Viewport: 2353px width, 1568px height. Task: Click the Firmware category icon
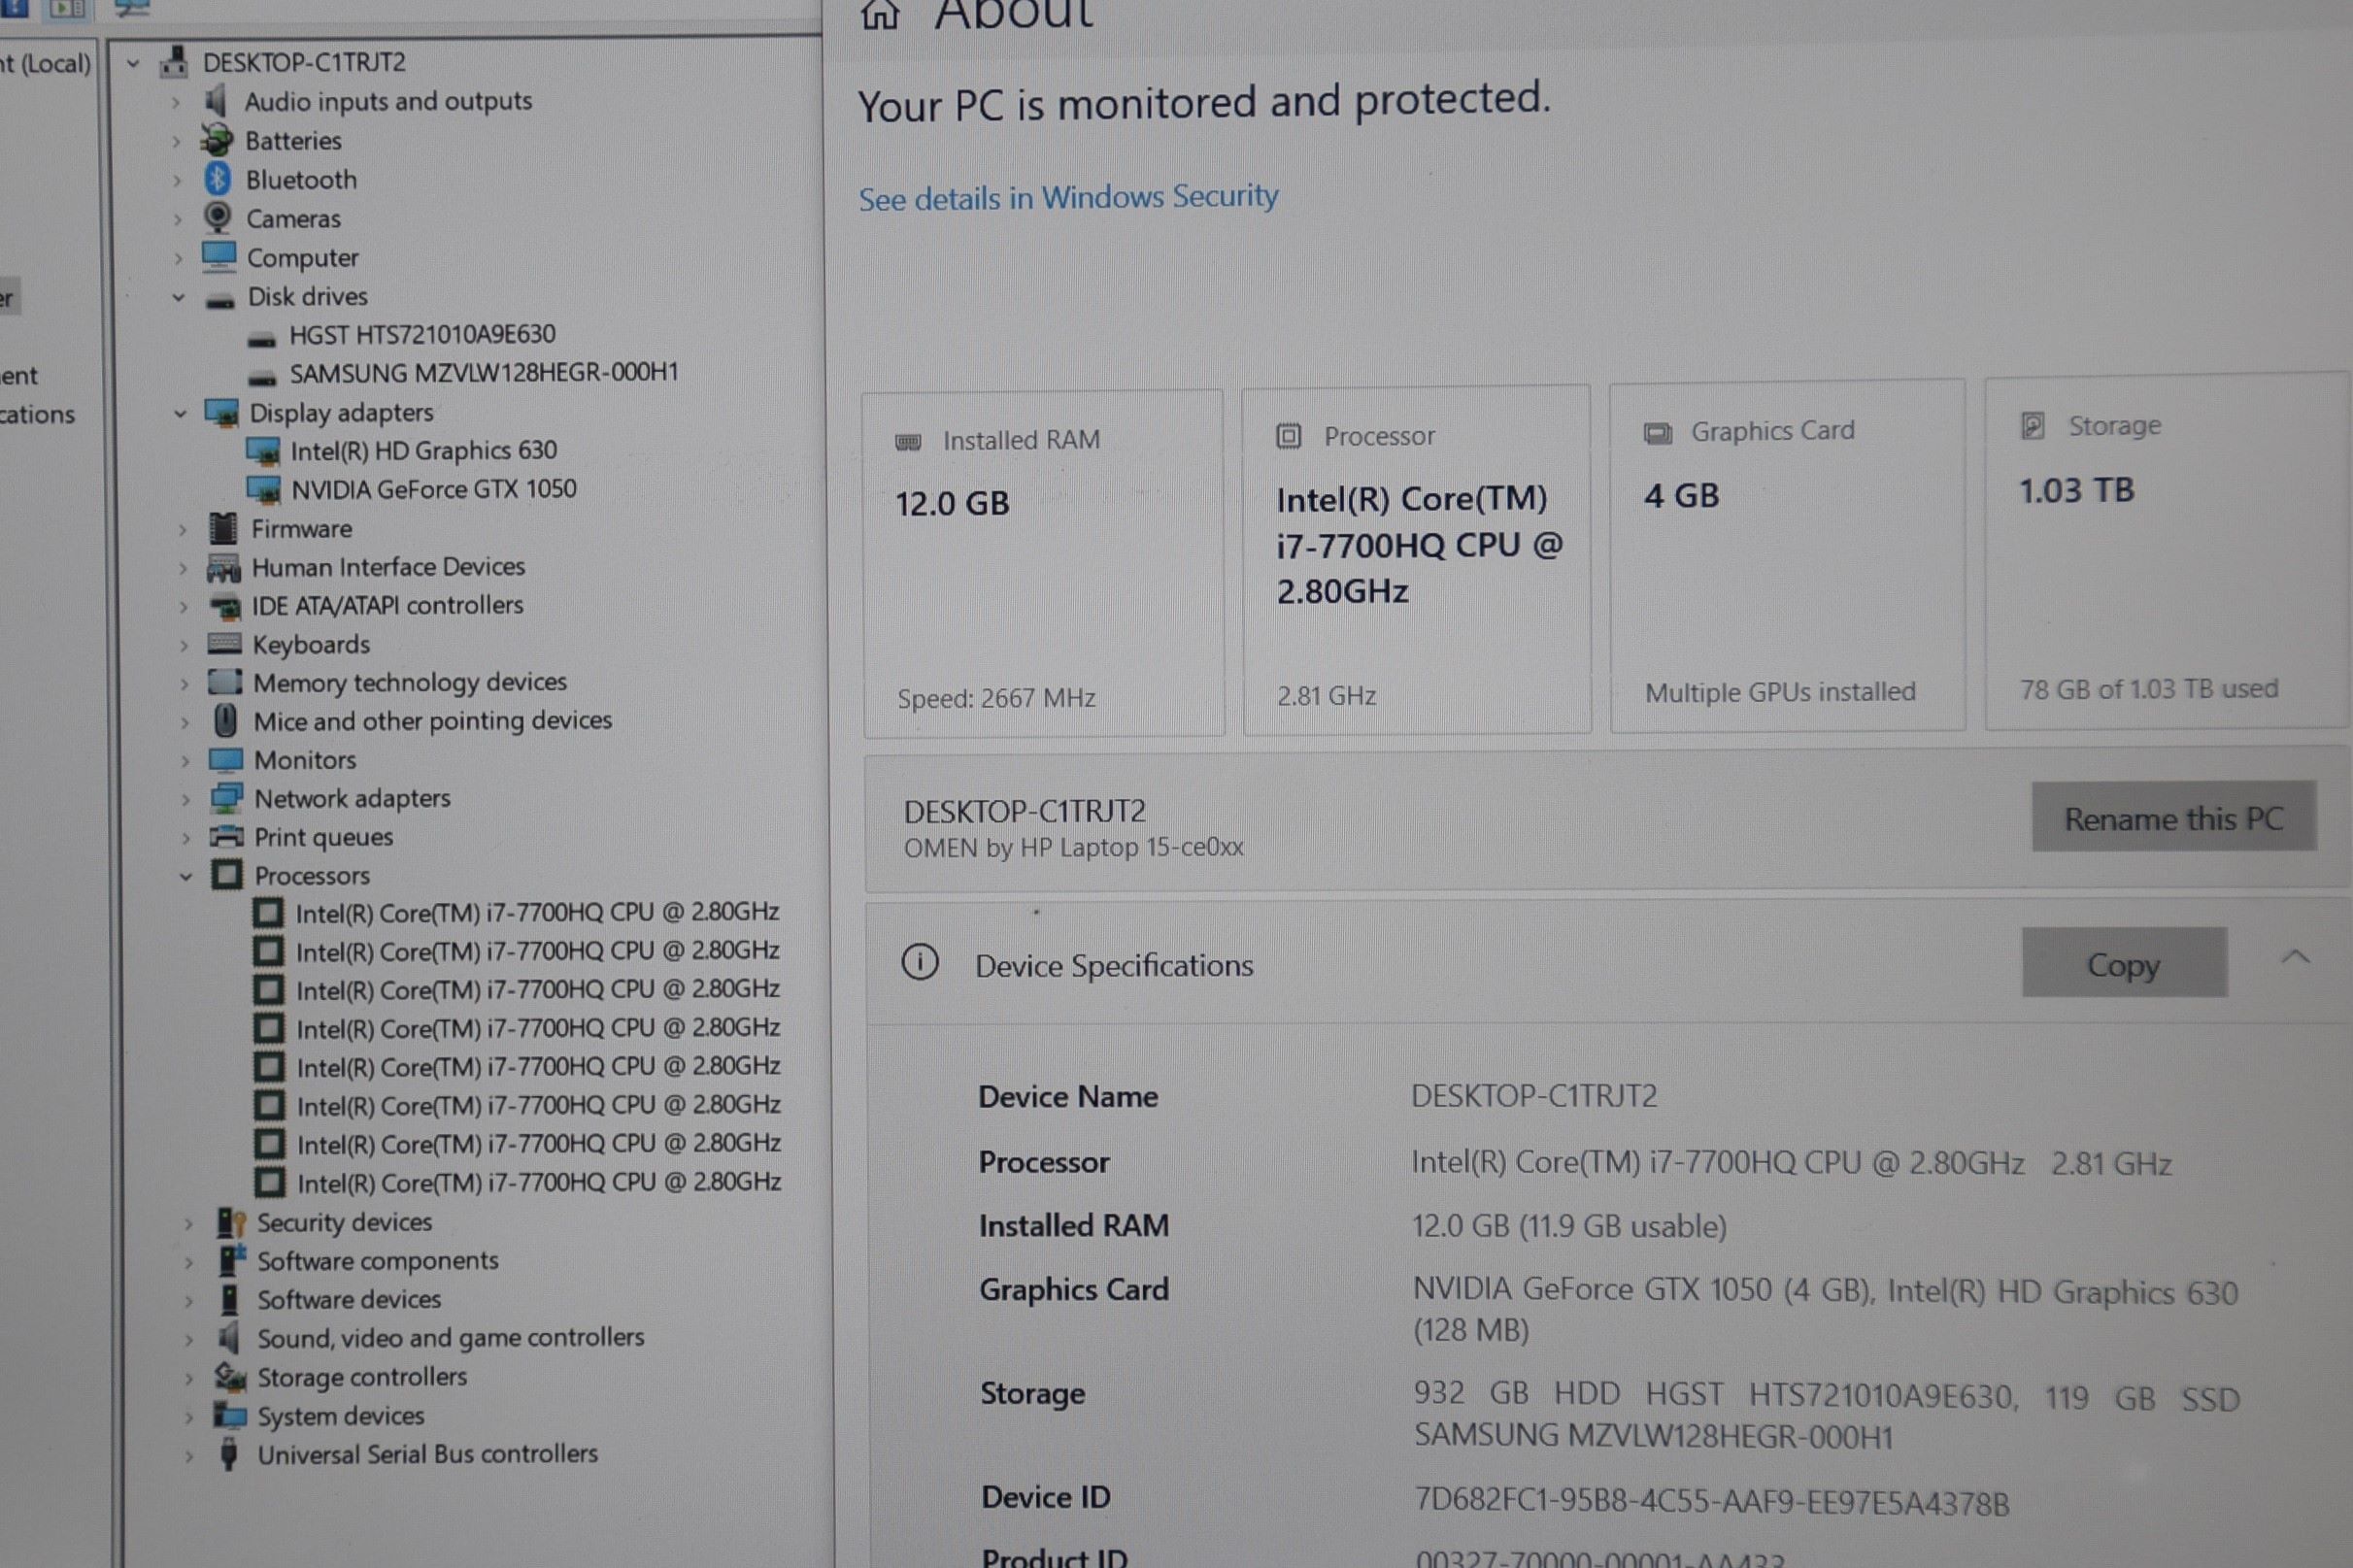[x=223, y=528]
